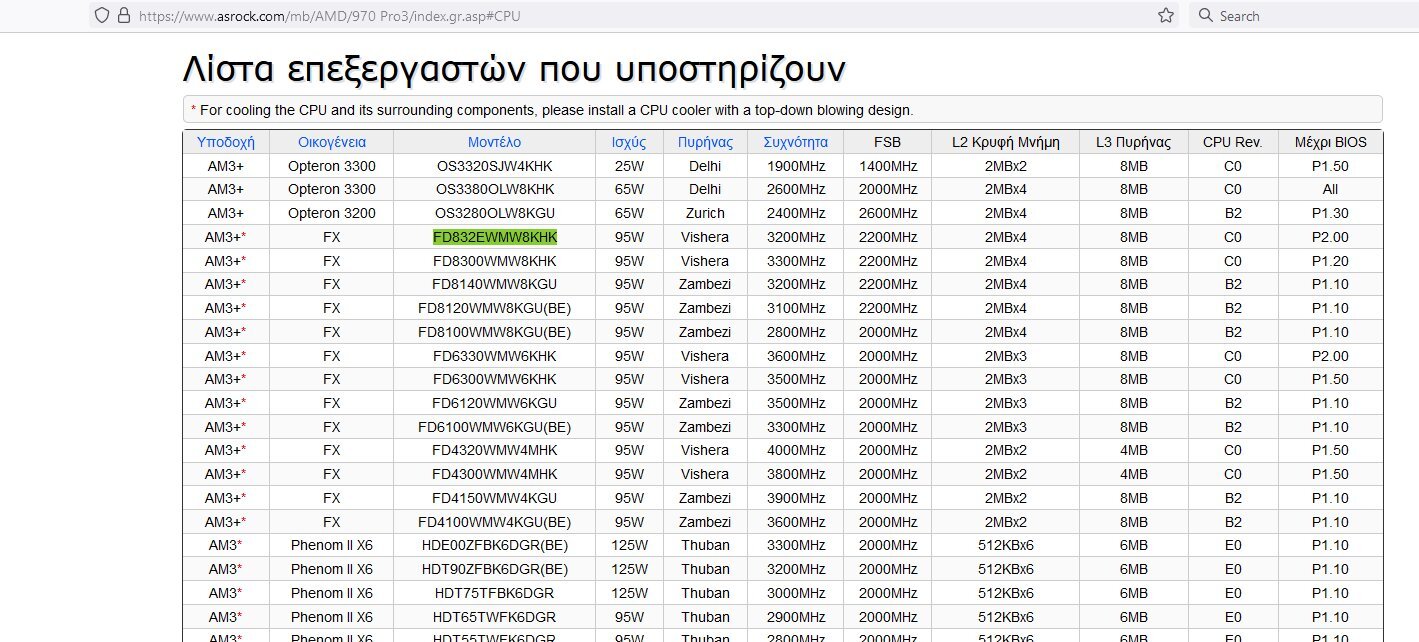Select model FD4320WMW4MHK

click(x=495, y=450)
